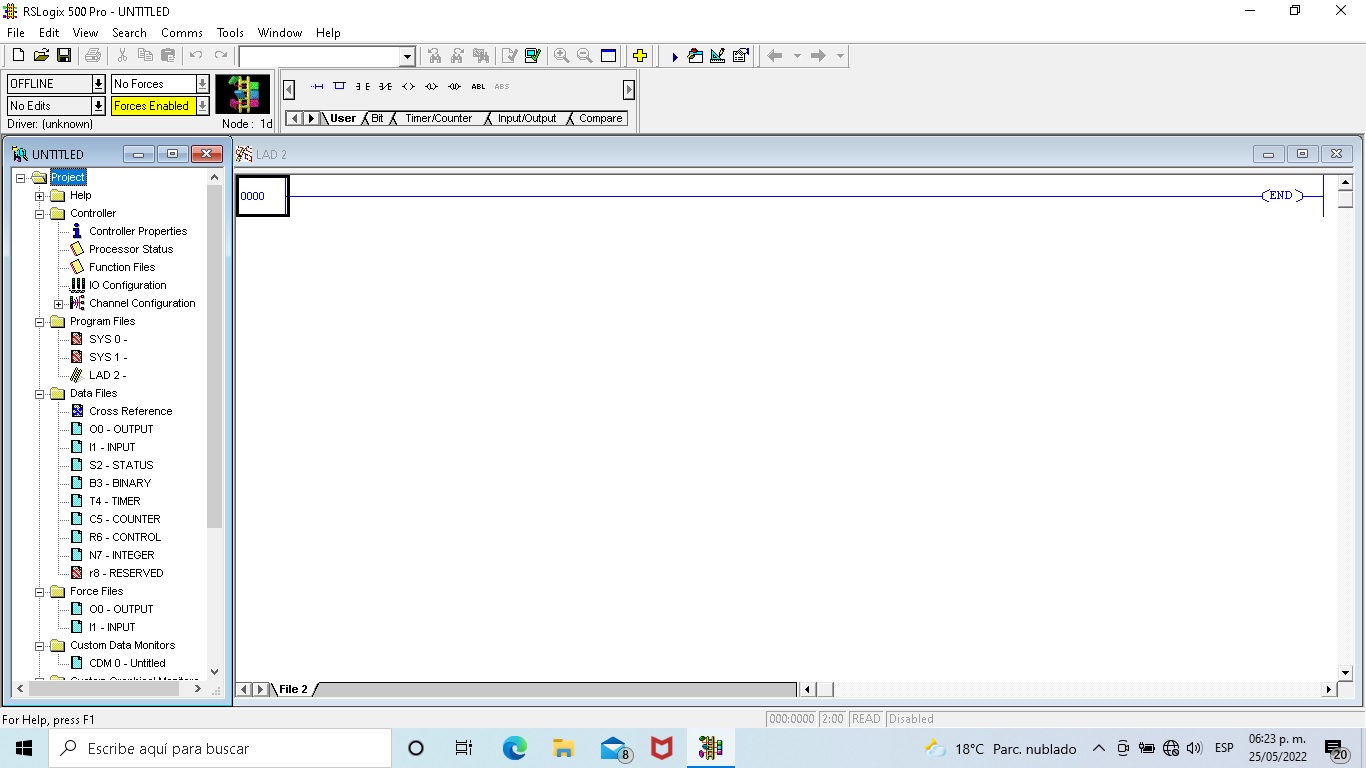The width and height of the screenshot is (1366, 768).
Task: Click the forward navigation arrow
Action: tap(818, 56)
